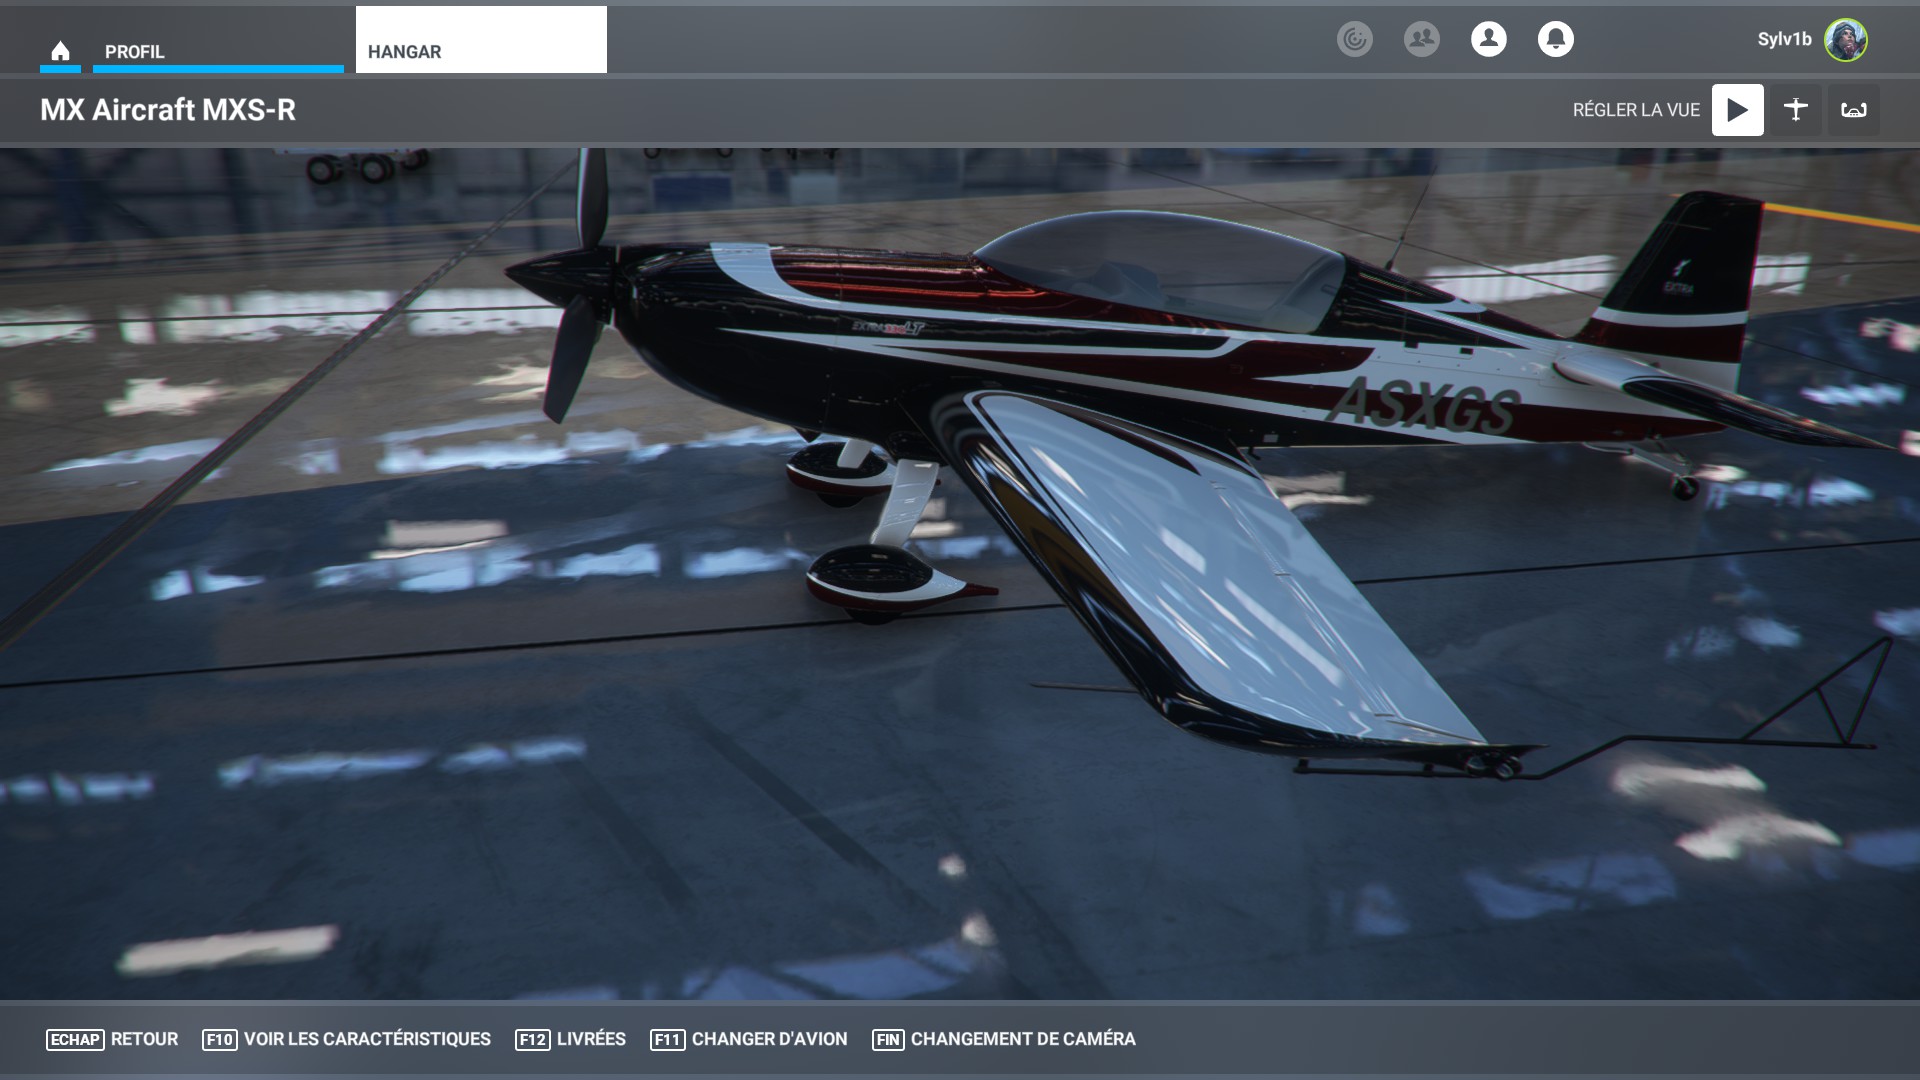Click the ECHAP key badge

[x=75, y=1040]
